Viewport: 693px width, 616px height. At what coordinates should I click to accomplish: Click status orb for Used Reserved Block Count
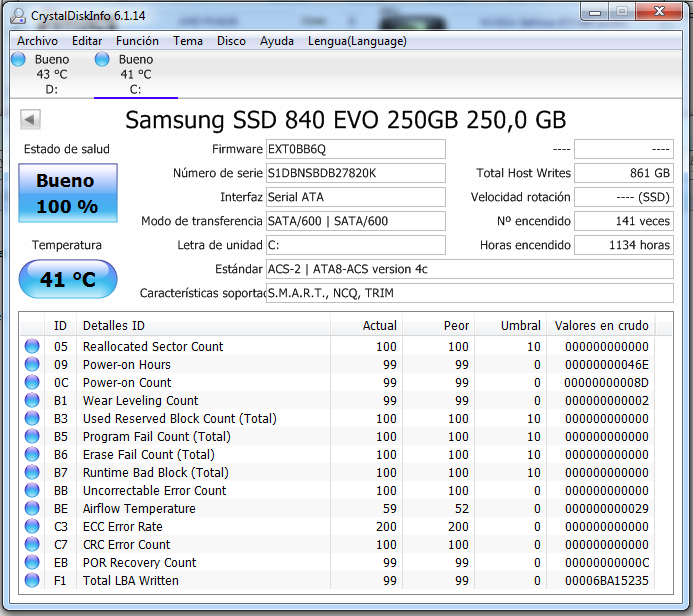pos(32,418)
